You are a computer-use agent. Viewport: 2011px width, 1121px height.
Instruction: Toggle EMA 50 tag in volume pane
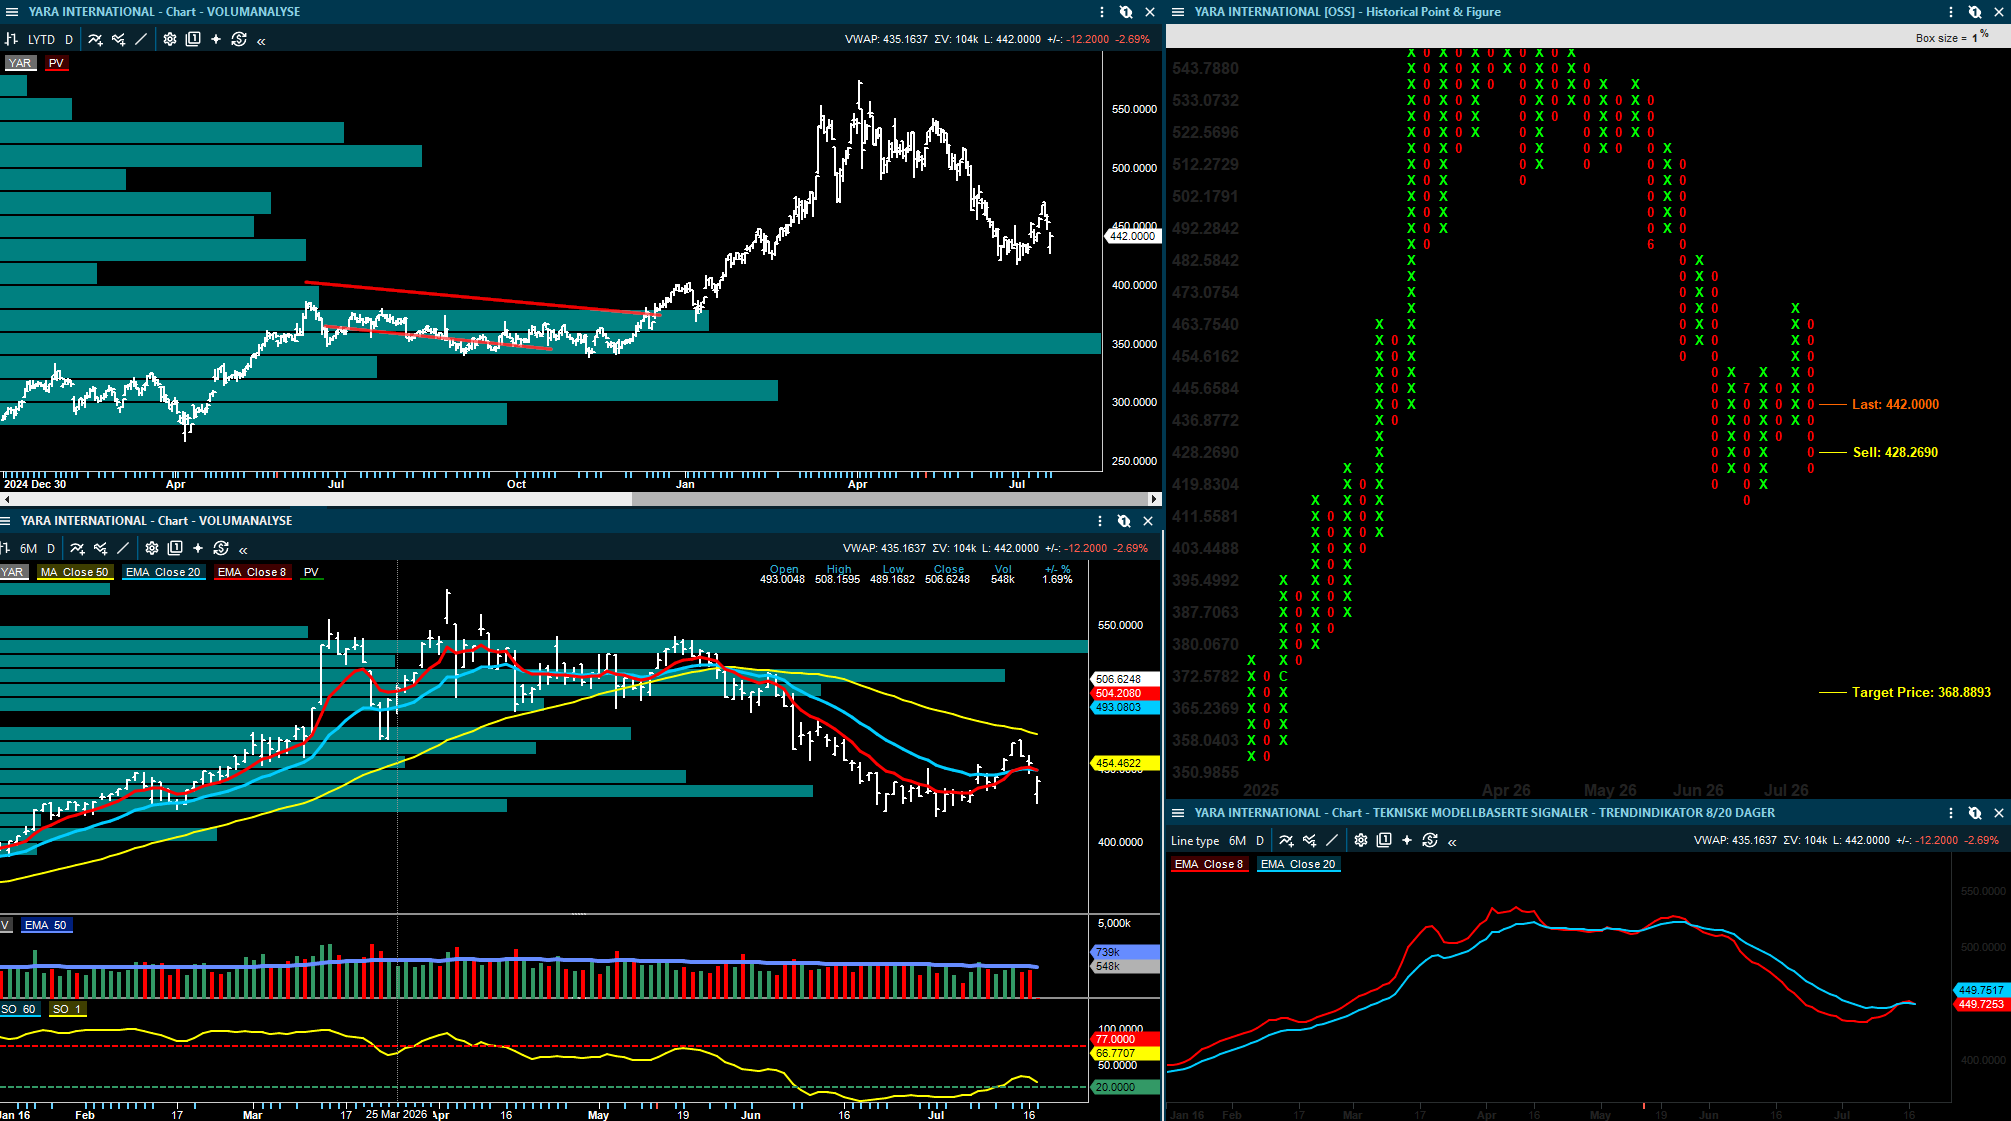point(46,925)
